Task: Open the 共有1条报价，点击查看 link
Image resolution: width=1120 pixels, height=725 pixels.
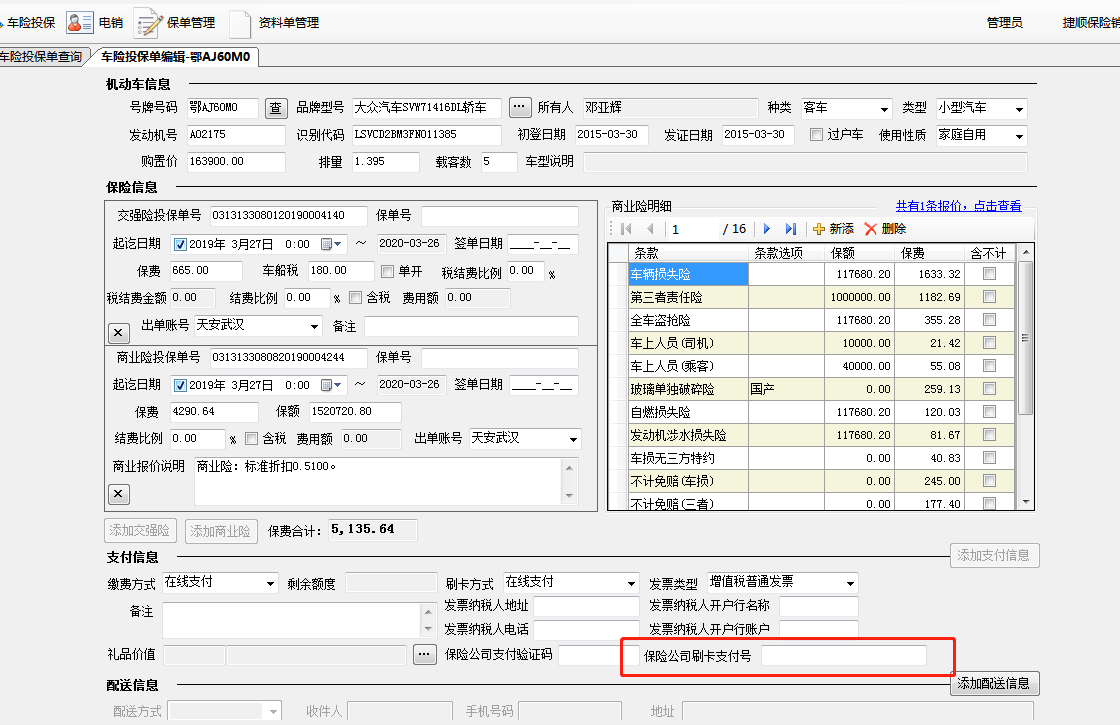Action: click(x=958, y=206)
